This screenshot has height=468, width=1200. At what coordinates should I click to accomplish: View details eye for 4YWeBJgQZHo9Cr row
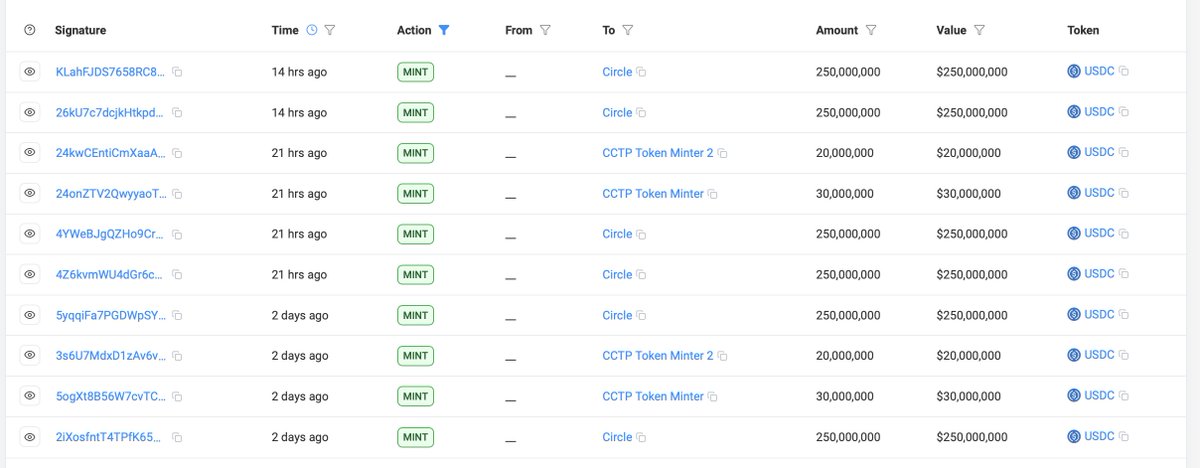pyautogui.click(x=30, y=234)
